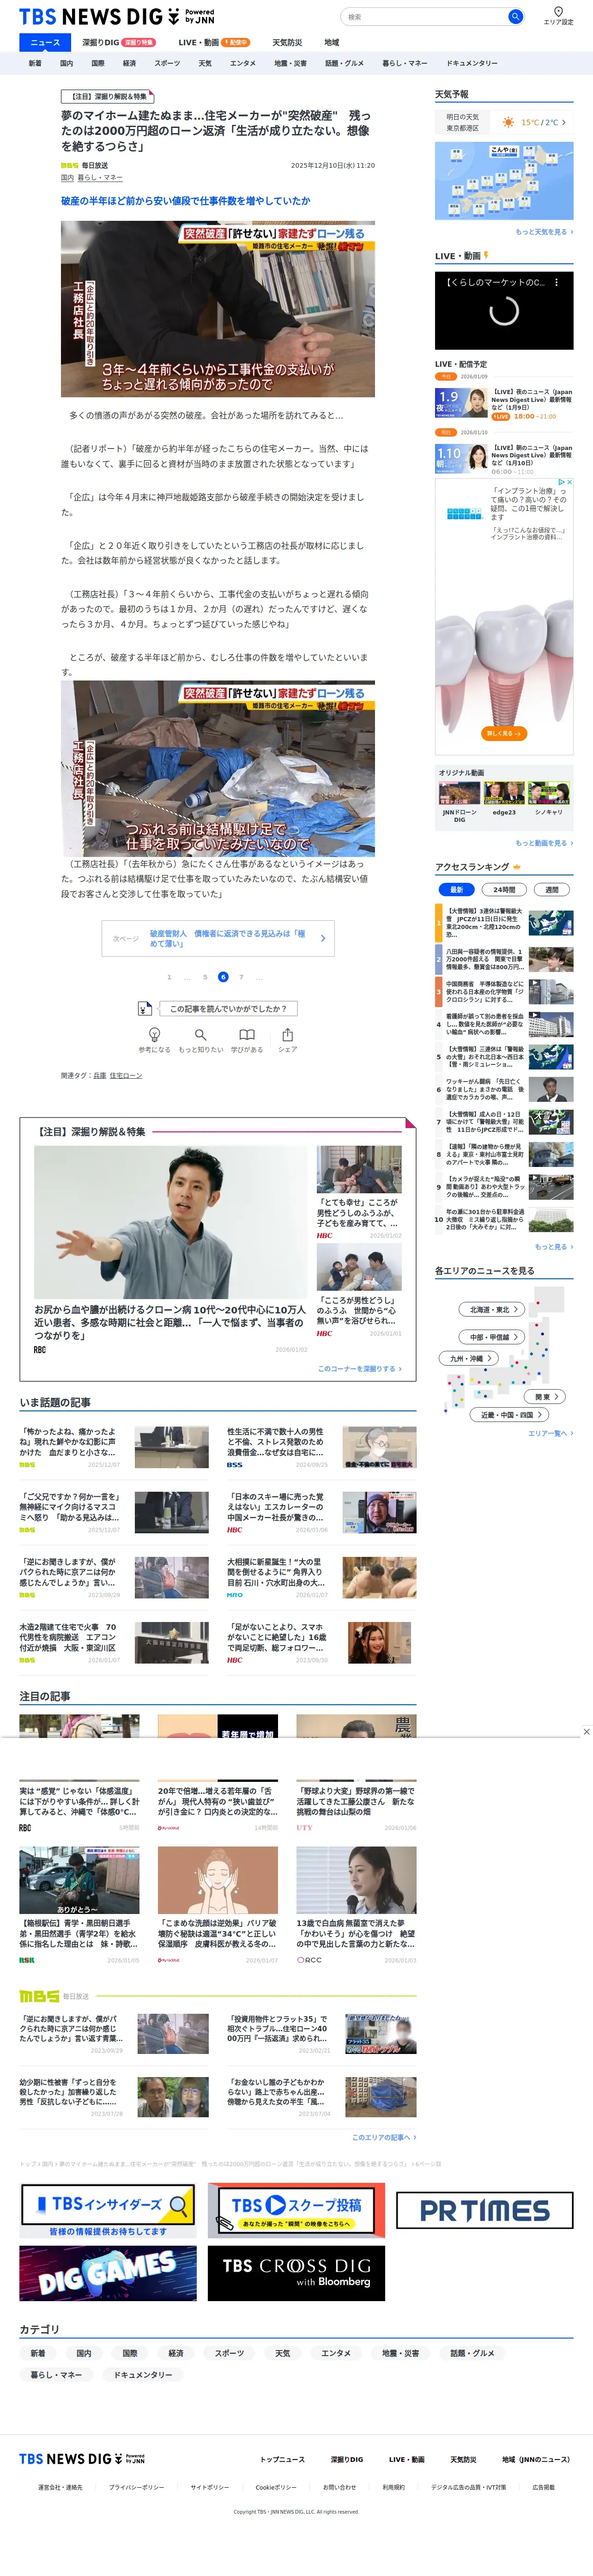
Task: Click このエリアの記事へ link
Action: coord(384,2137)
